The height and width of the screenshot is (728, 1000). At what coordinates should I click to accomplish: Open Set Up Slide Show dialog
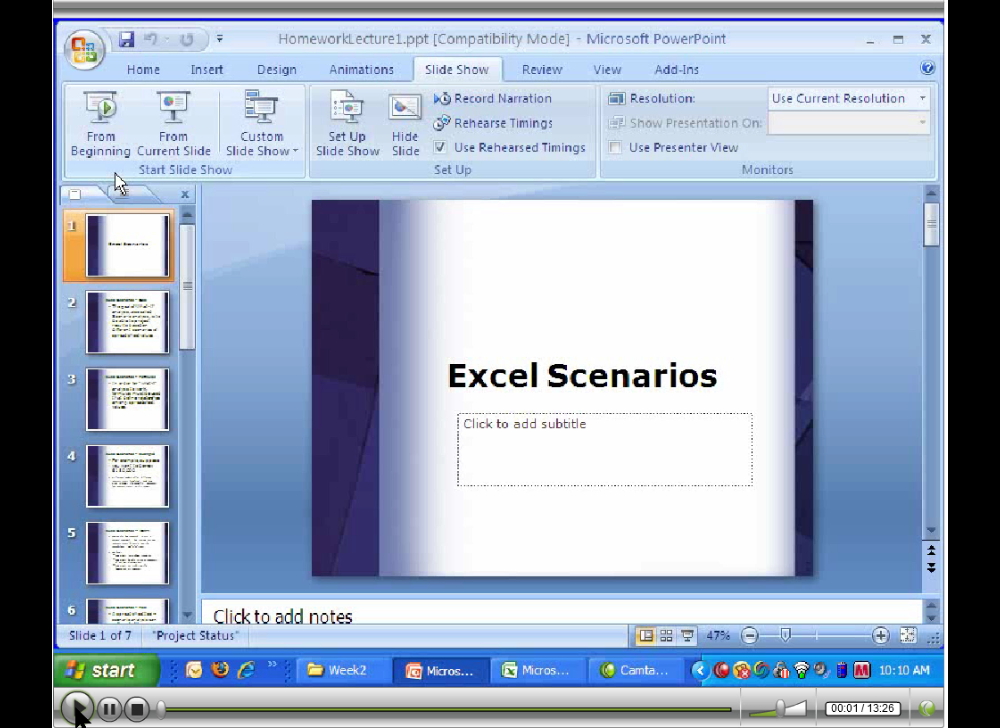click(x=347, y=123)
